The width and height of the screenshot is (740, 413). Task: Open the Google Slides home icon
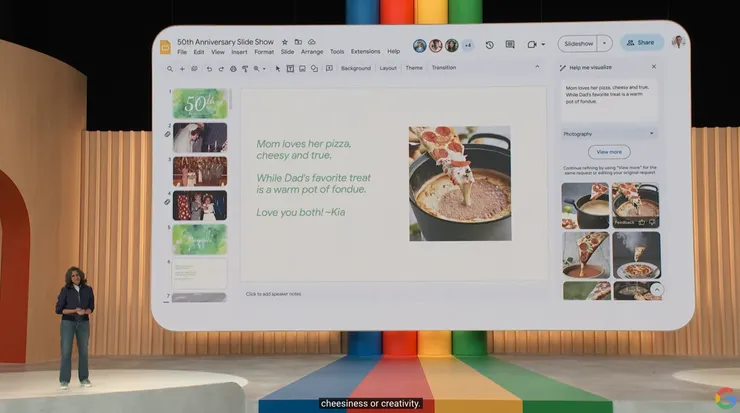pyautogui.click(x=165, y=47)
